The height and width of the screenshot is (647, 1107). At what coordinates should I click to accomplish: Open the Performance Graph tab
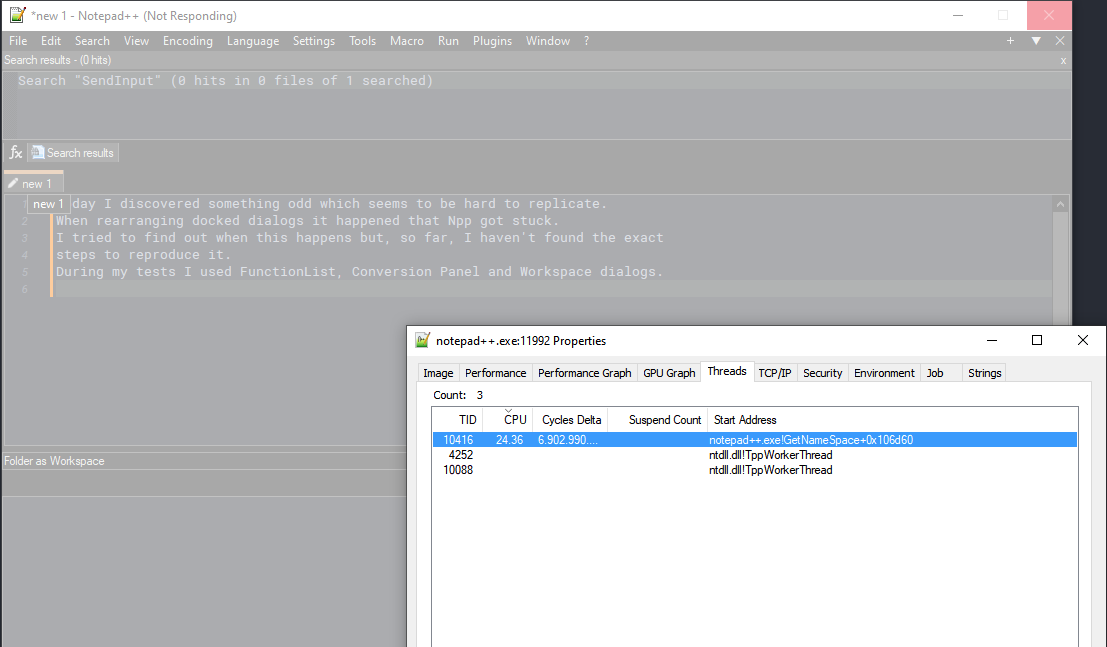pyautogui.click(x=585, y=373)
